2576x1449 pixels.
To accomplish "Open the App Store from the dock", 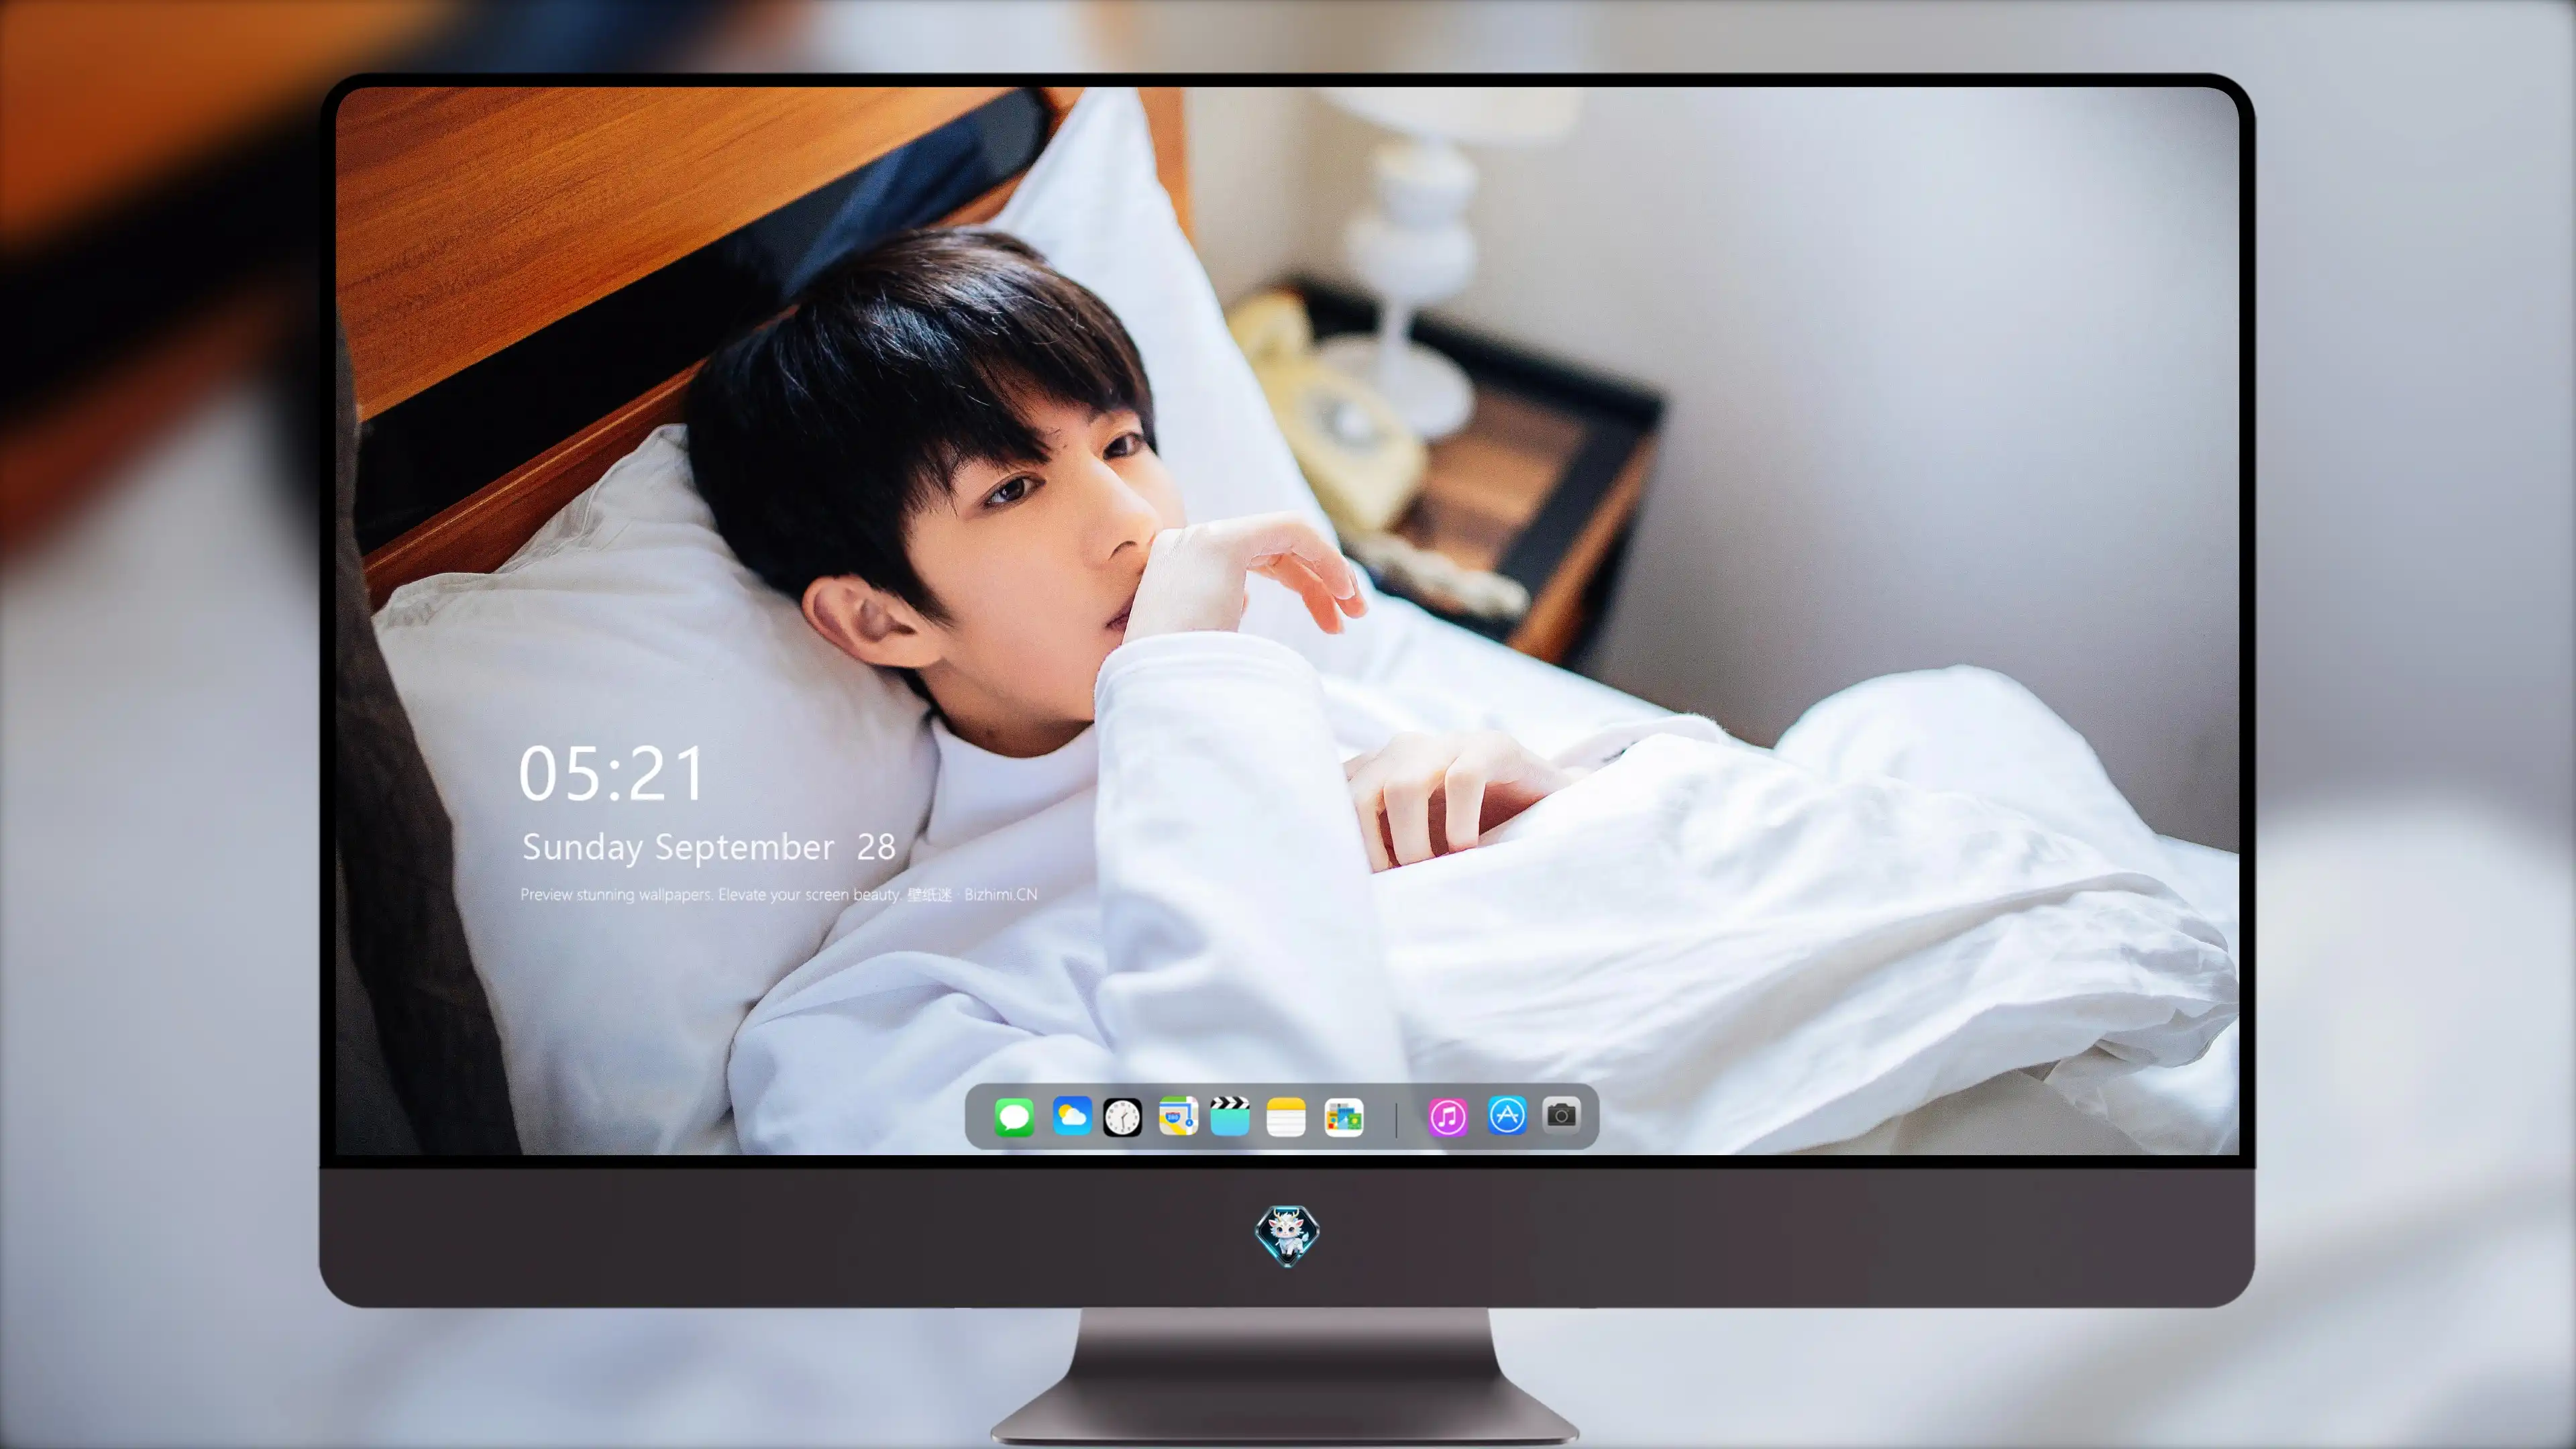I will pos(1507,1115).
